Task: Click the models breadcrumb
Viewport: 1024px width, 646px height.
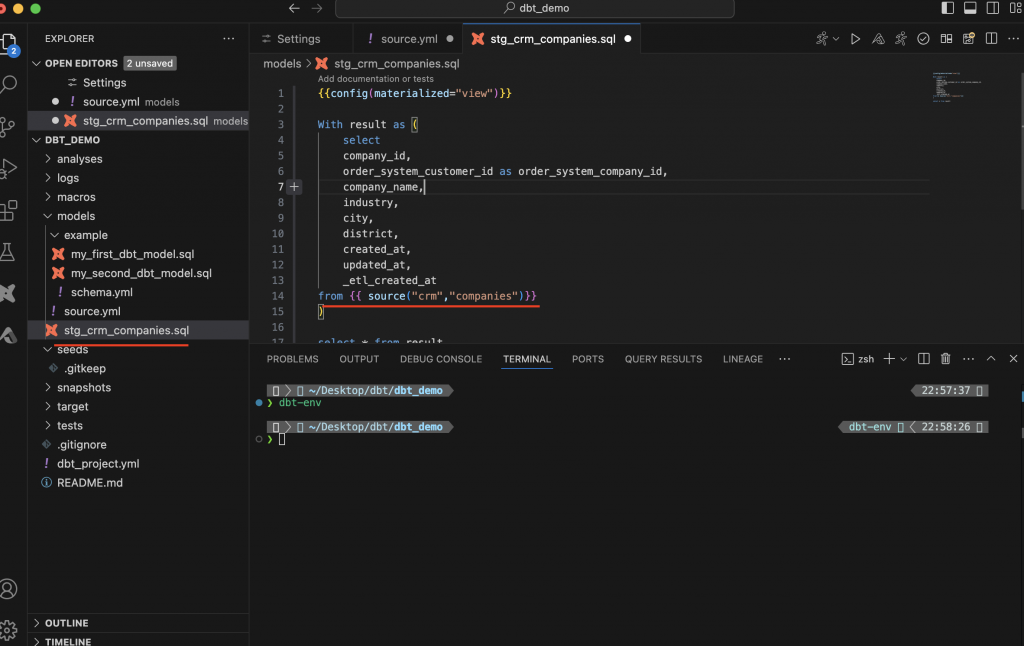Action: [282, 63]
